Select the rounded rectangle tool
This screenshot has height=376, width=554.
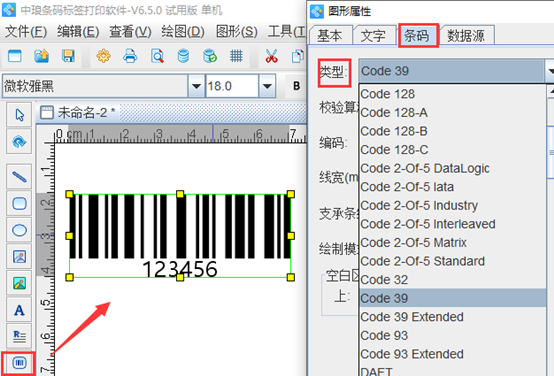[19, 203]
